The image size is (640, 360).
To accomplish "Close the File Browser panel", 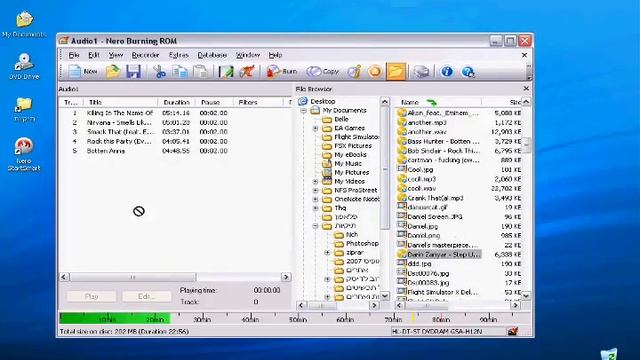I will pos(526,88).
